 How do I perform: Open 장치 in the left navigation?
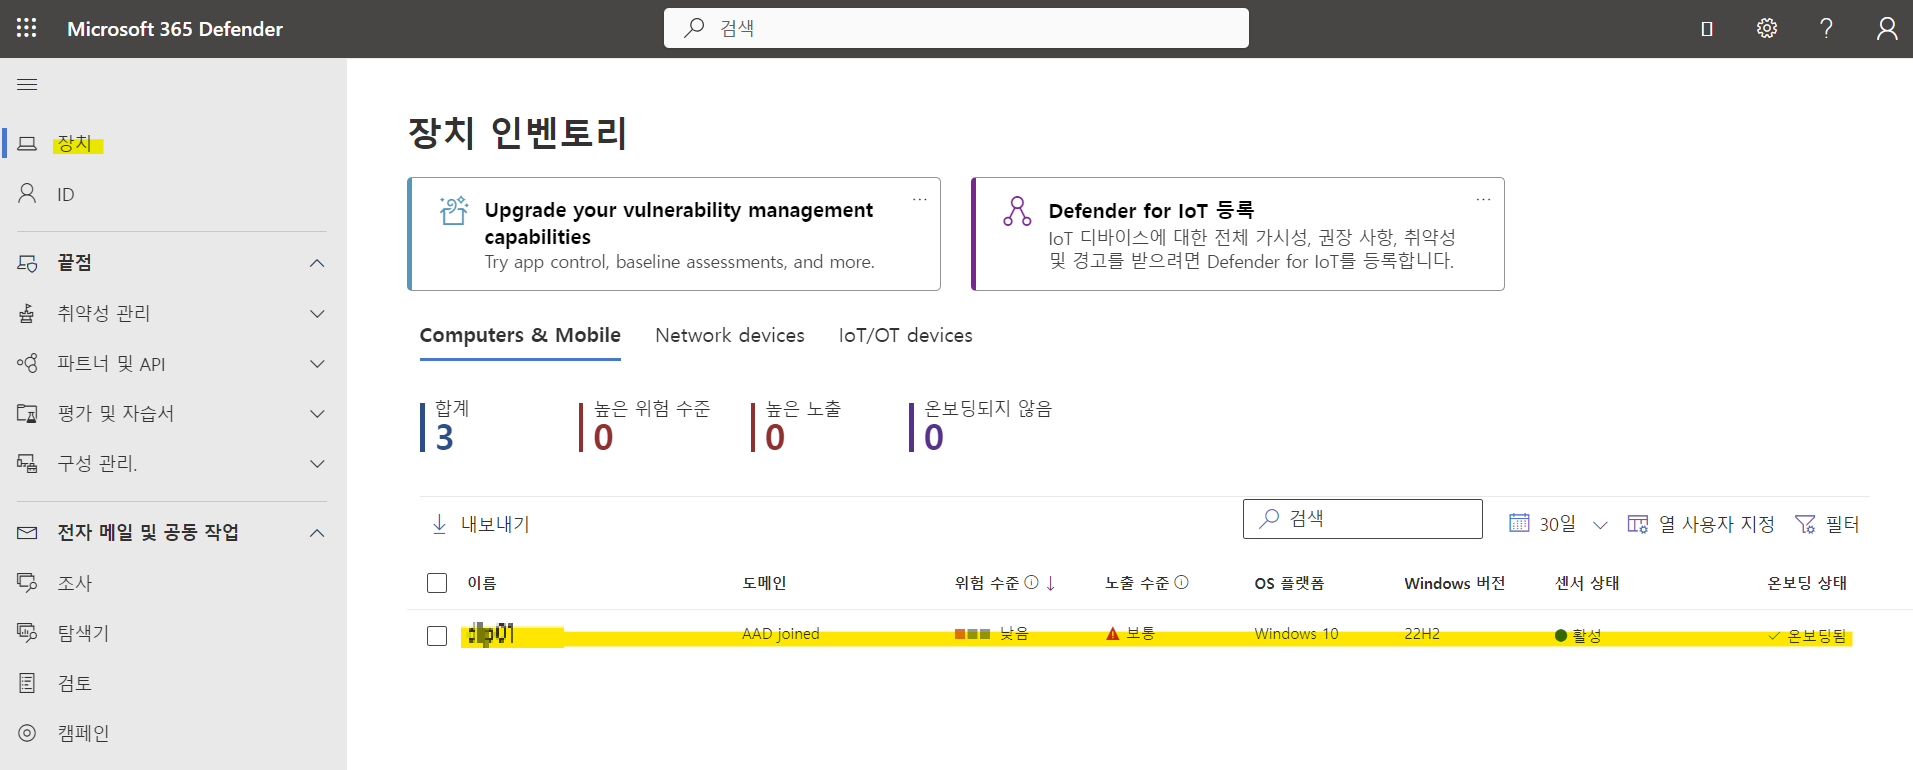click(74, 143)
